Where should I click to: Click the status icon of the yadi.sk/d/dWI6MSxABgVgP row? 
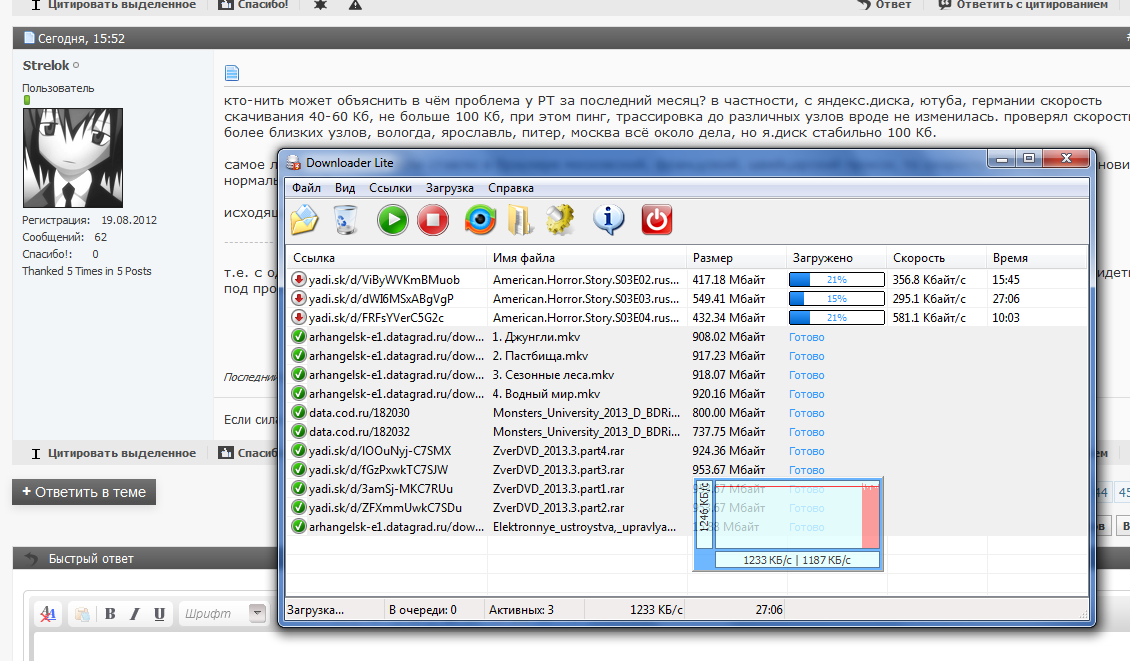[298, 298]
